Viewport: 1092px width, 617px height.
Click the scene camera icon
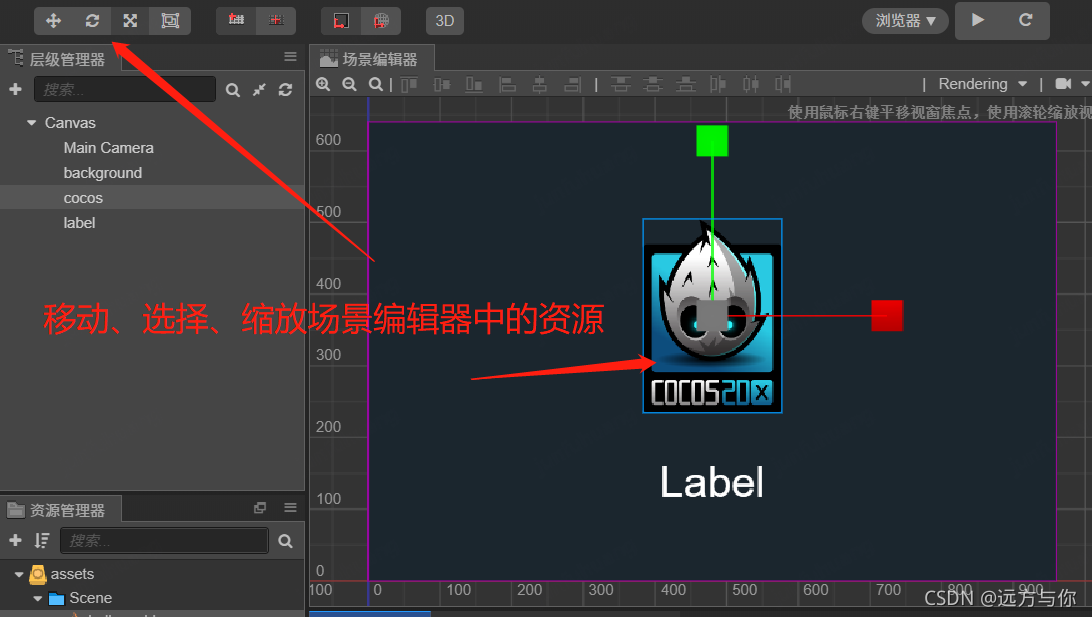pos(1063,84)
